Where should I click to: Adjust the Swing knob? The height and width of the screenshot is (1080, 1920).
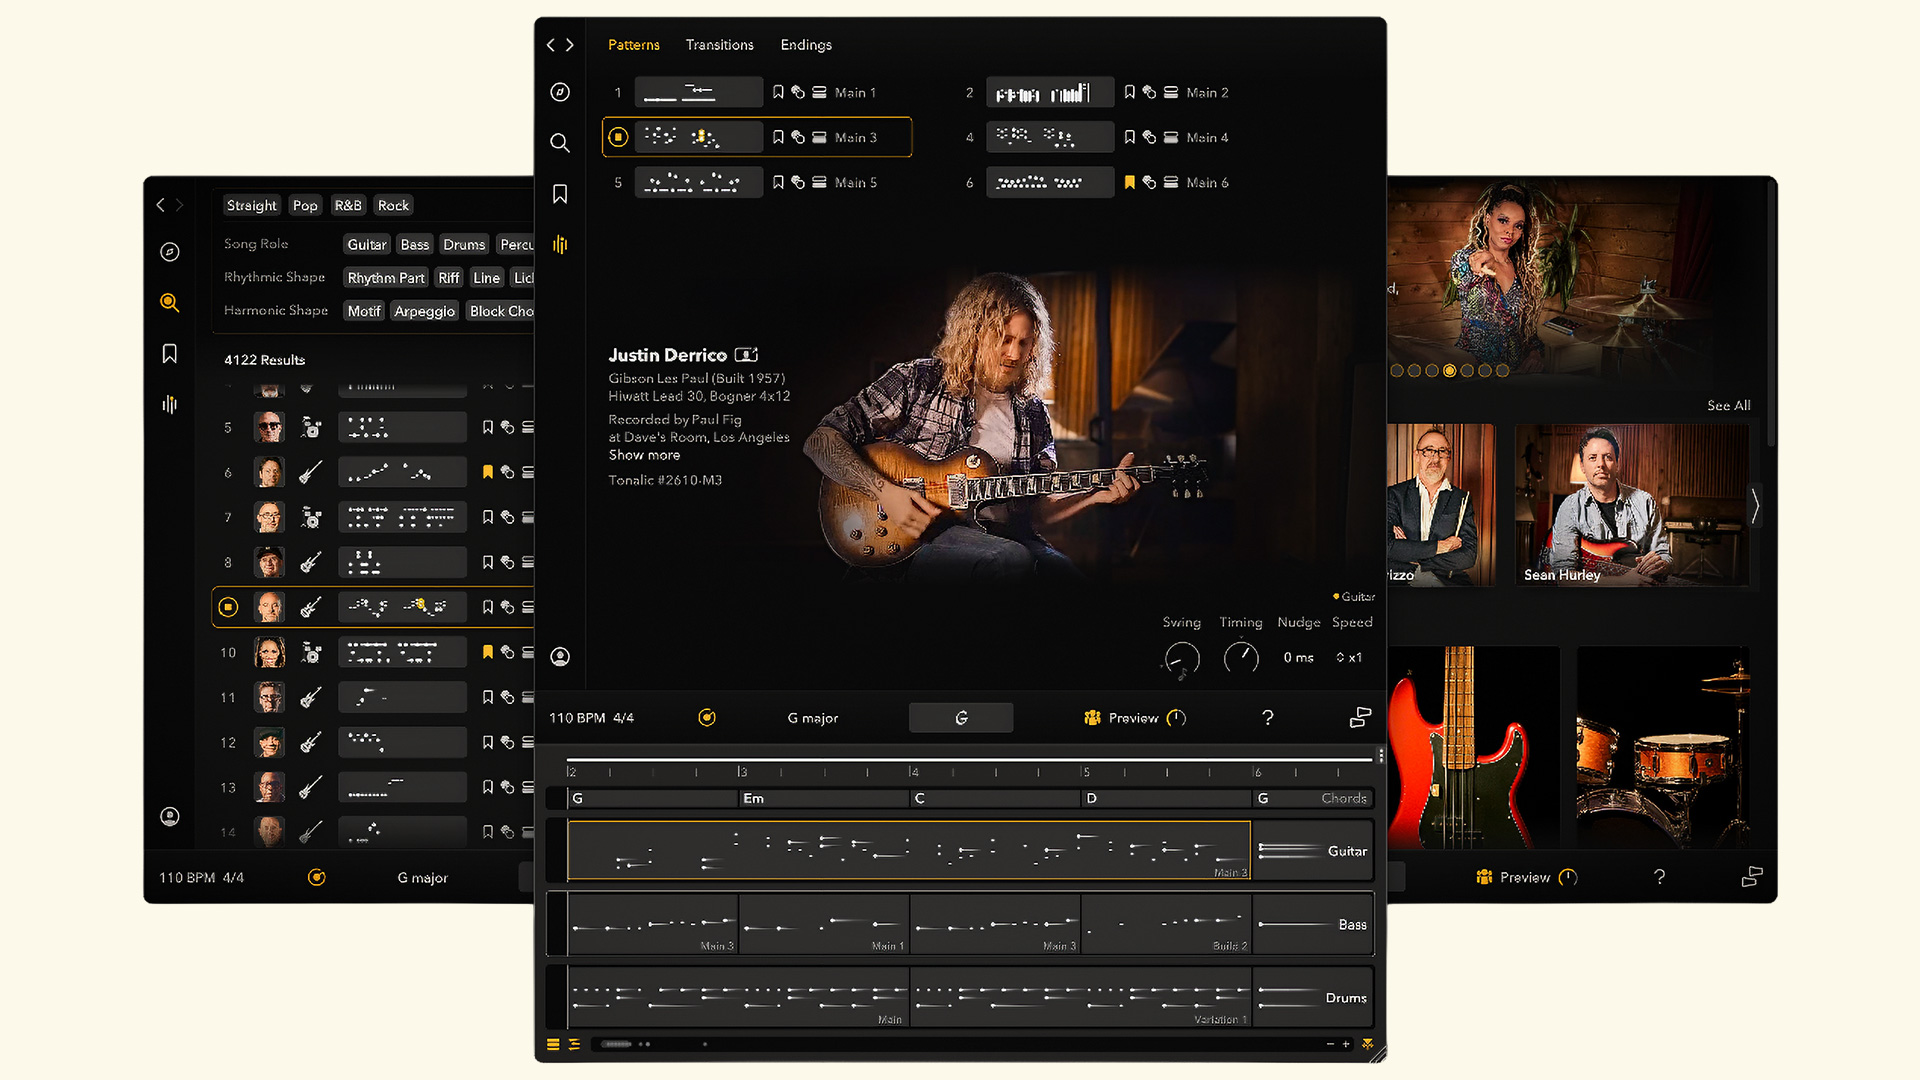pos(1181,658)
